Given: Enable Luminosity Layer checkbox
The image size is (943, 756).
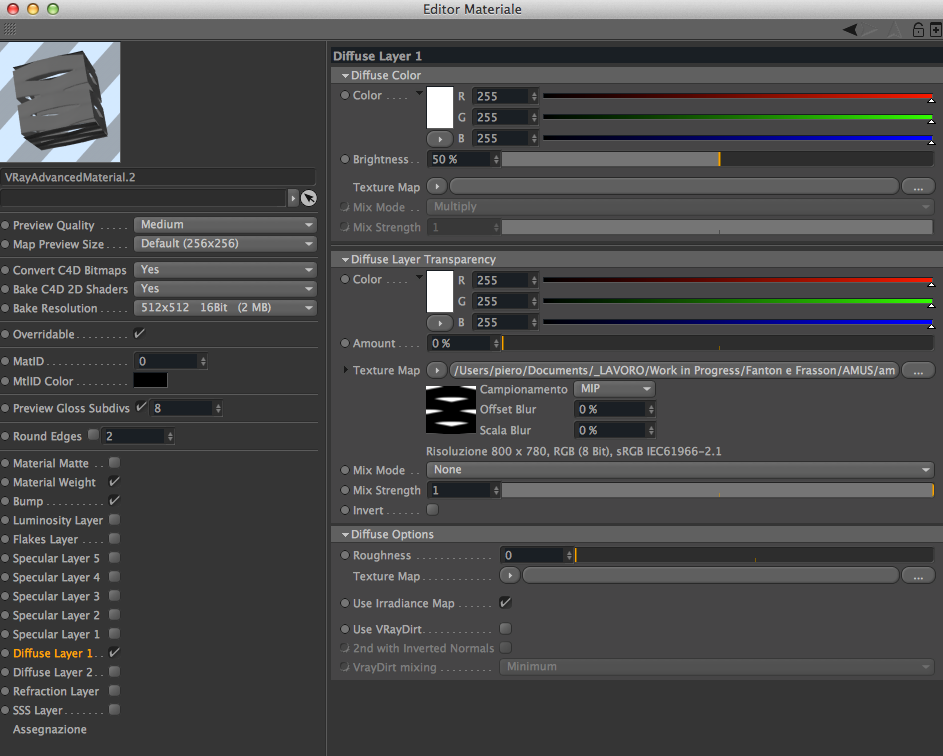Looking at the screenshot, I should click(x=114, y=520).
